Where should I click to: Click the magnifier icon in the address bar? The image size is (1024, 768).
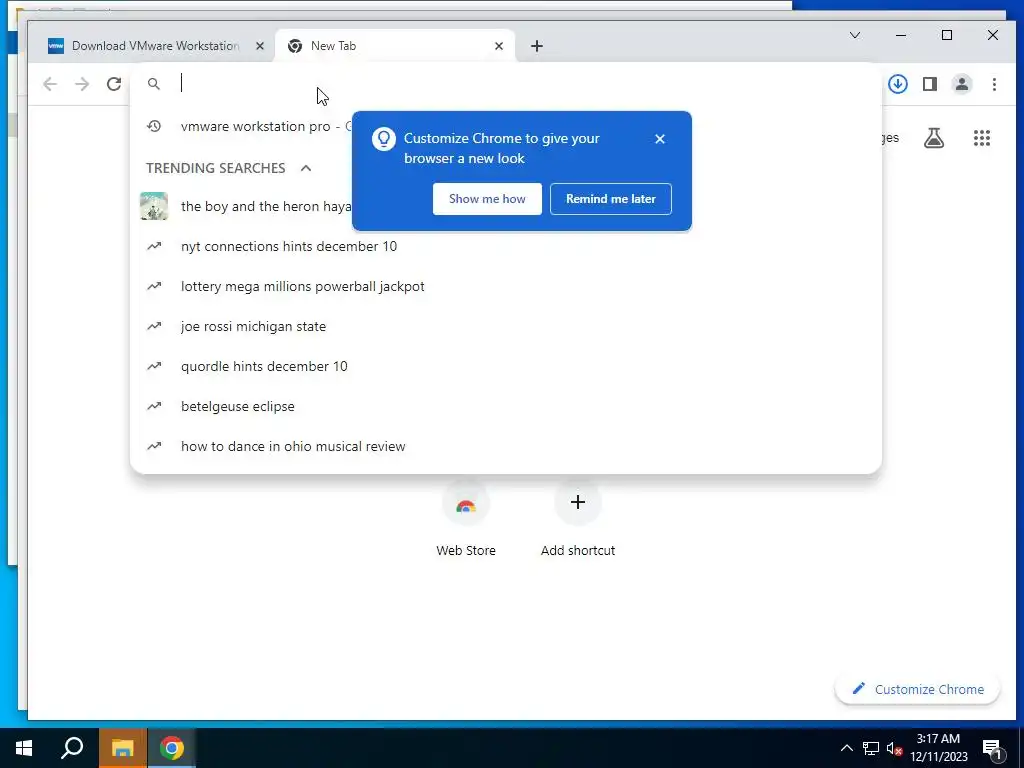click(x=153, y=84)
